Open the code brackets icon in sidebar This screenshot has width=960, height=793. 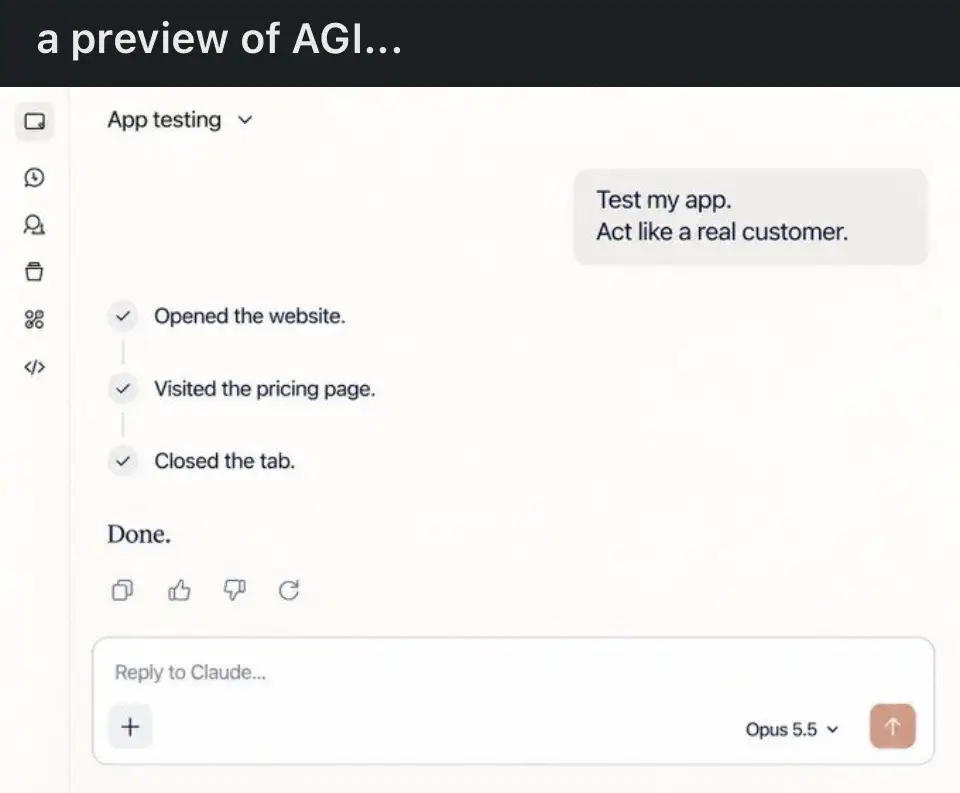34,367
